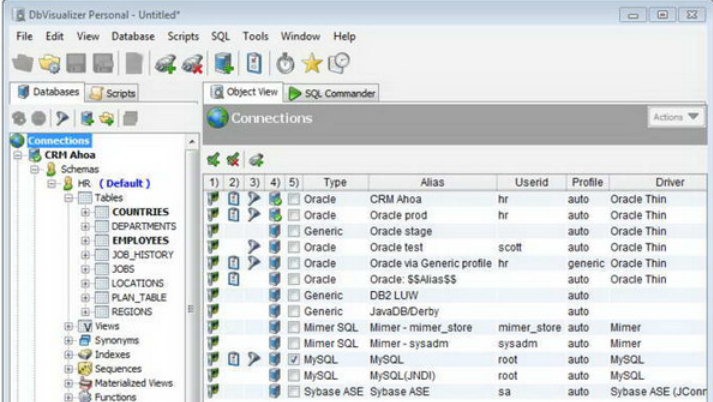
Task: Open the SQL menu
Action: tap(220, 36)
